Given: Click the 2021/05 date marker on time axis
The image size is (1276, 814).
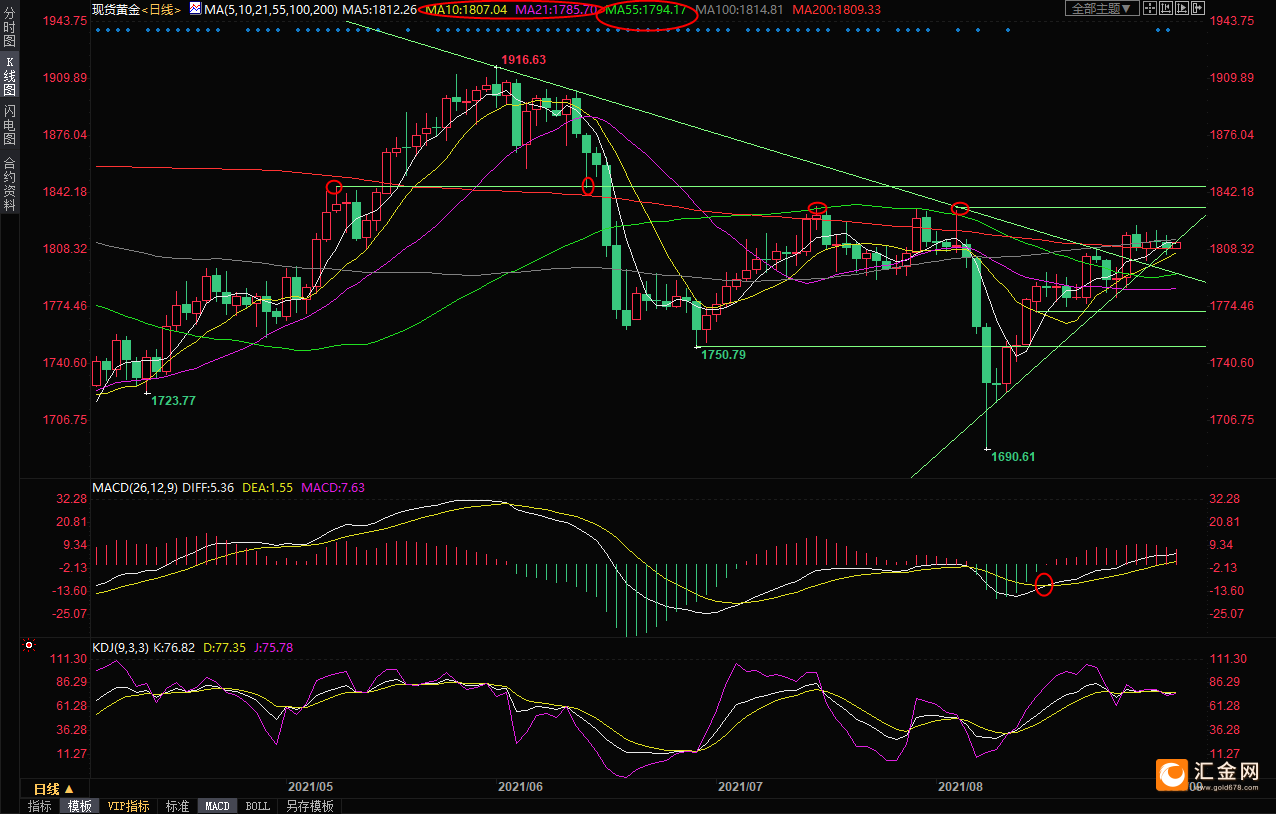Looking at the screenshot, I should coord(309,787).
